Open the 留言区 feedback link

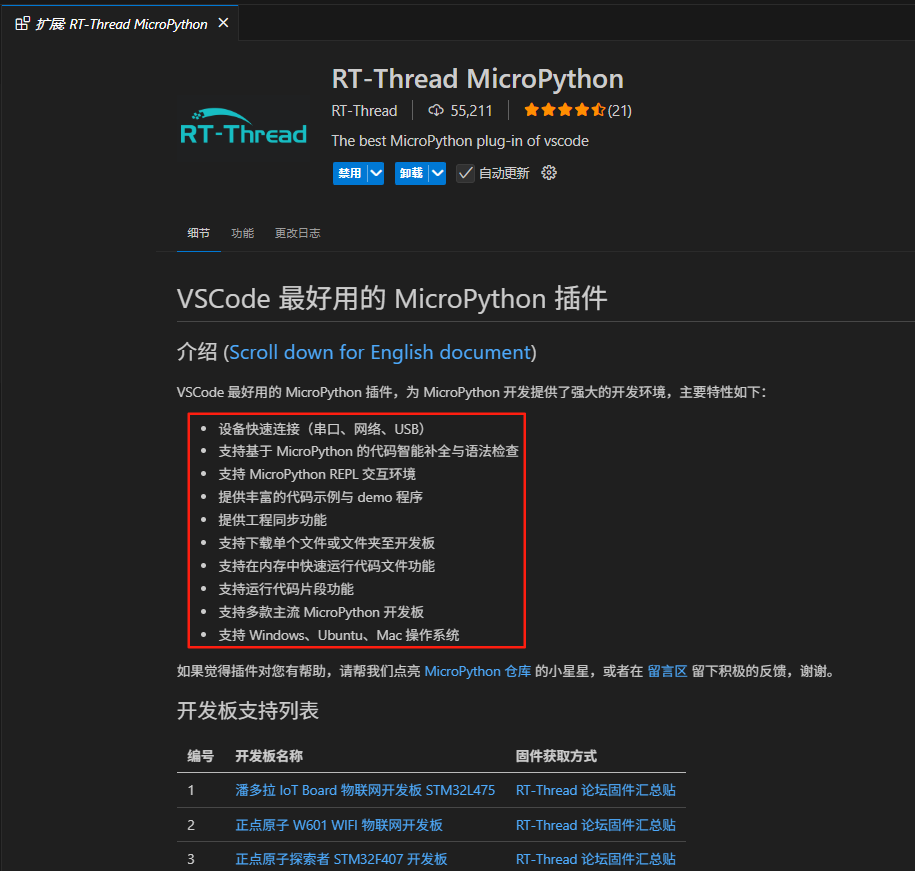(667, 671)
